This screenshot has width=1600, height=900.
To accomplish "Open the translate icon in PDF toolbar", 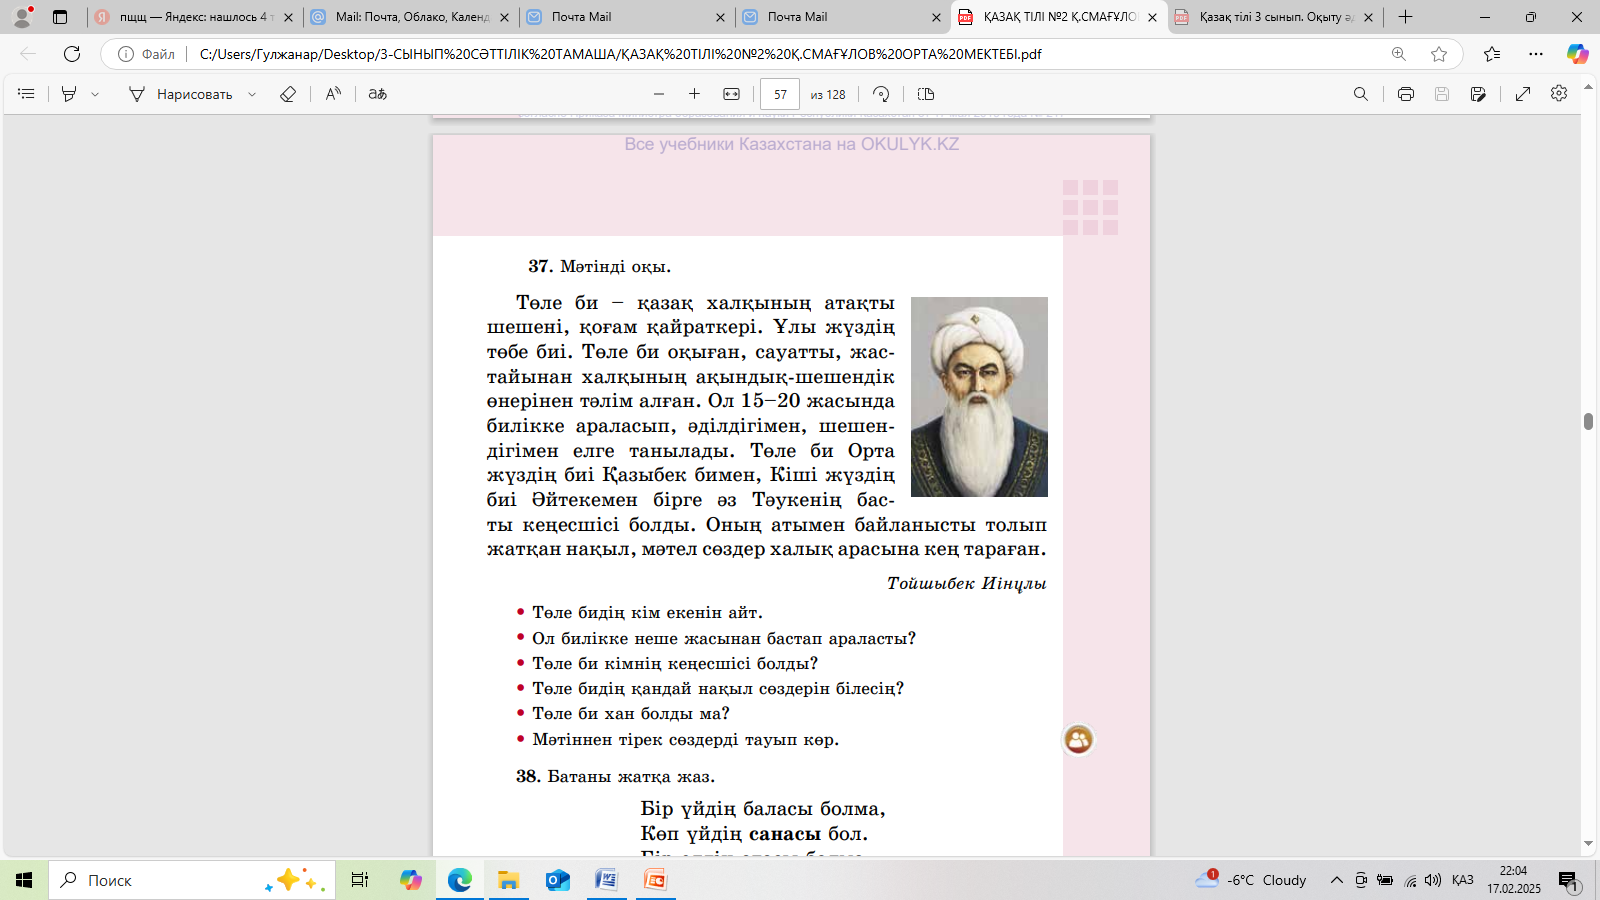I will [x=377, y=94].
